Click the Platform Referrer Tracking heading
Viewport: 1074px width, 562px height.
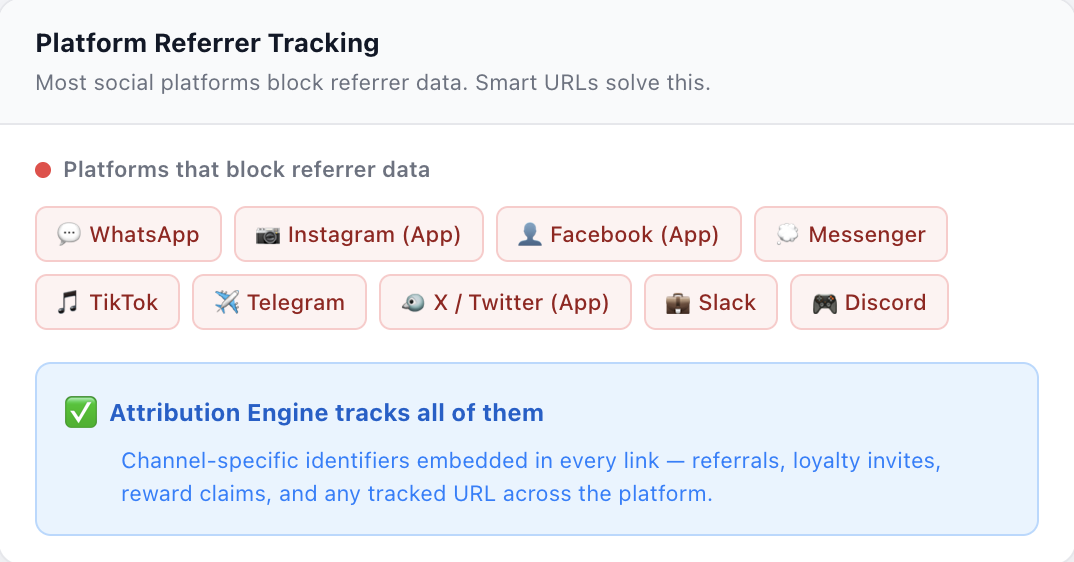(207, 44)
